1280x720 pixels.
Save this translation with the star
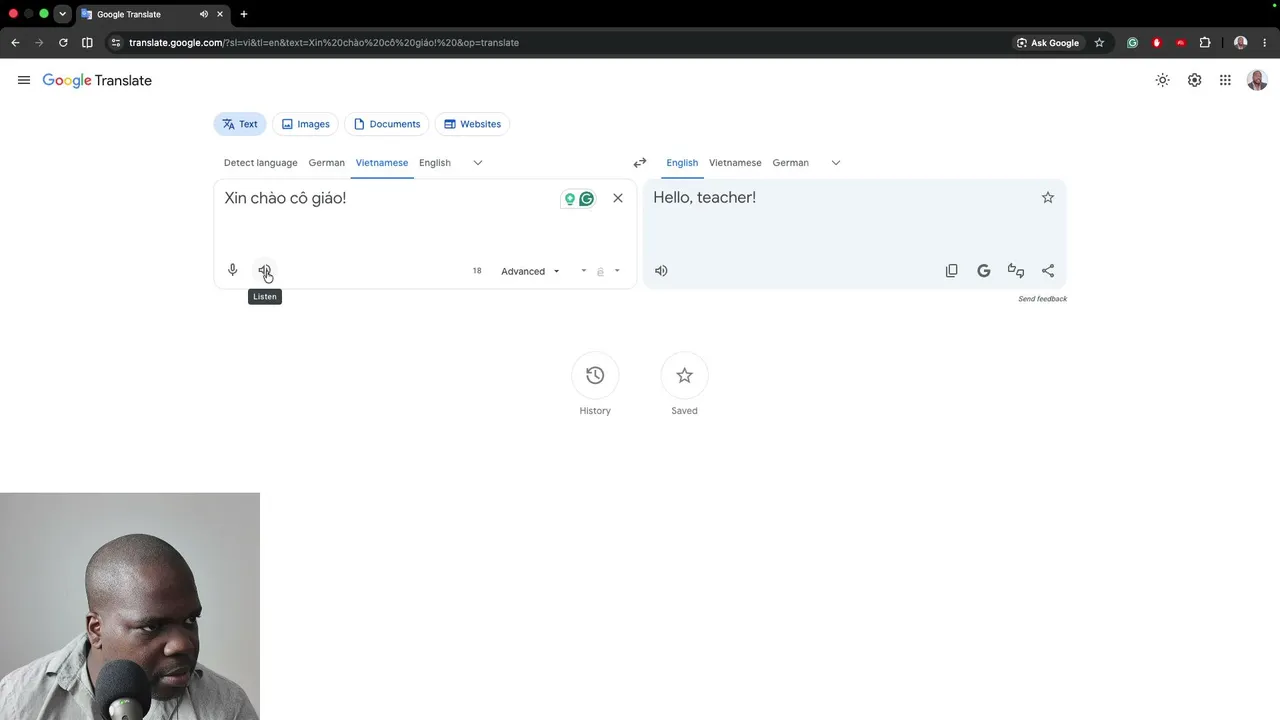[x=1048, y=198]
